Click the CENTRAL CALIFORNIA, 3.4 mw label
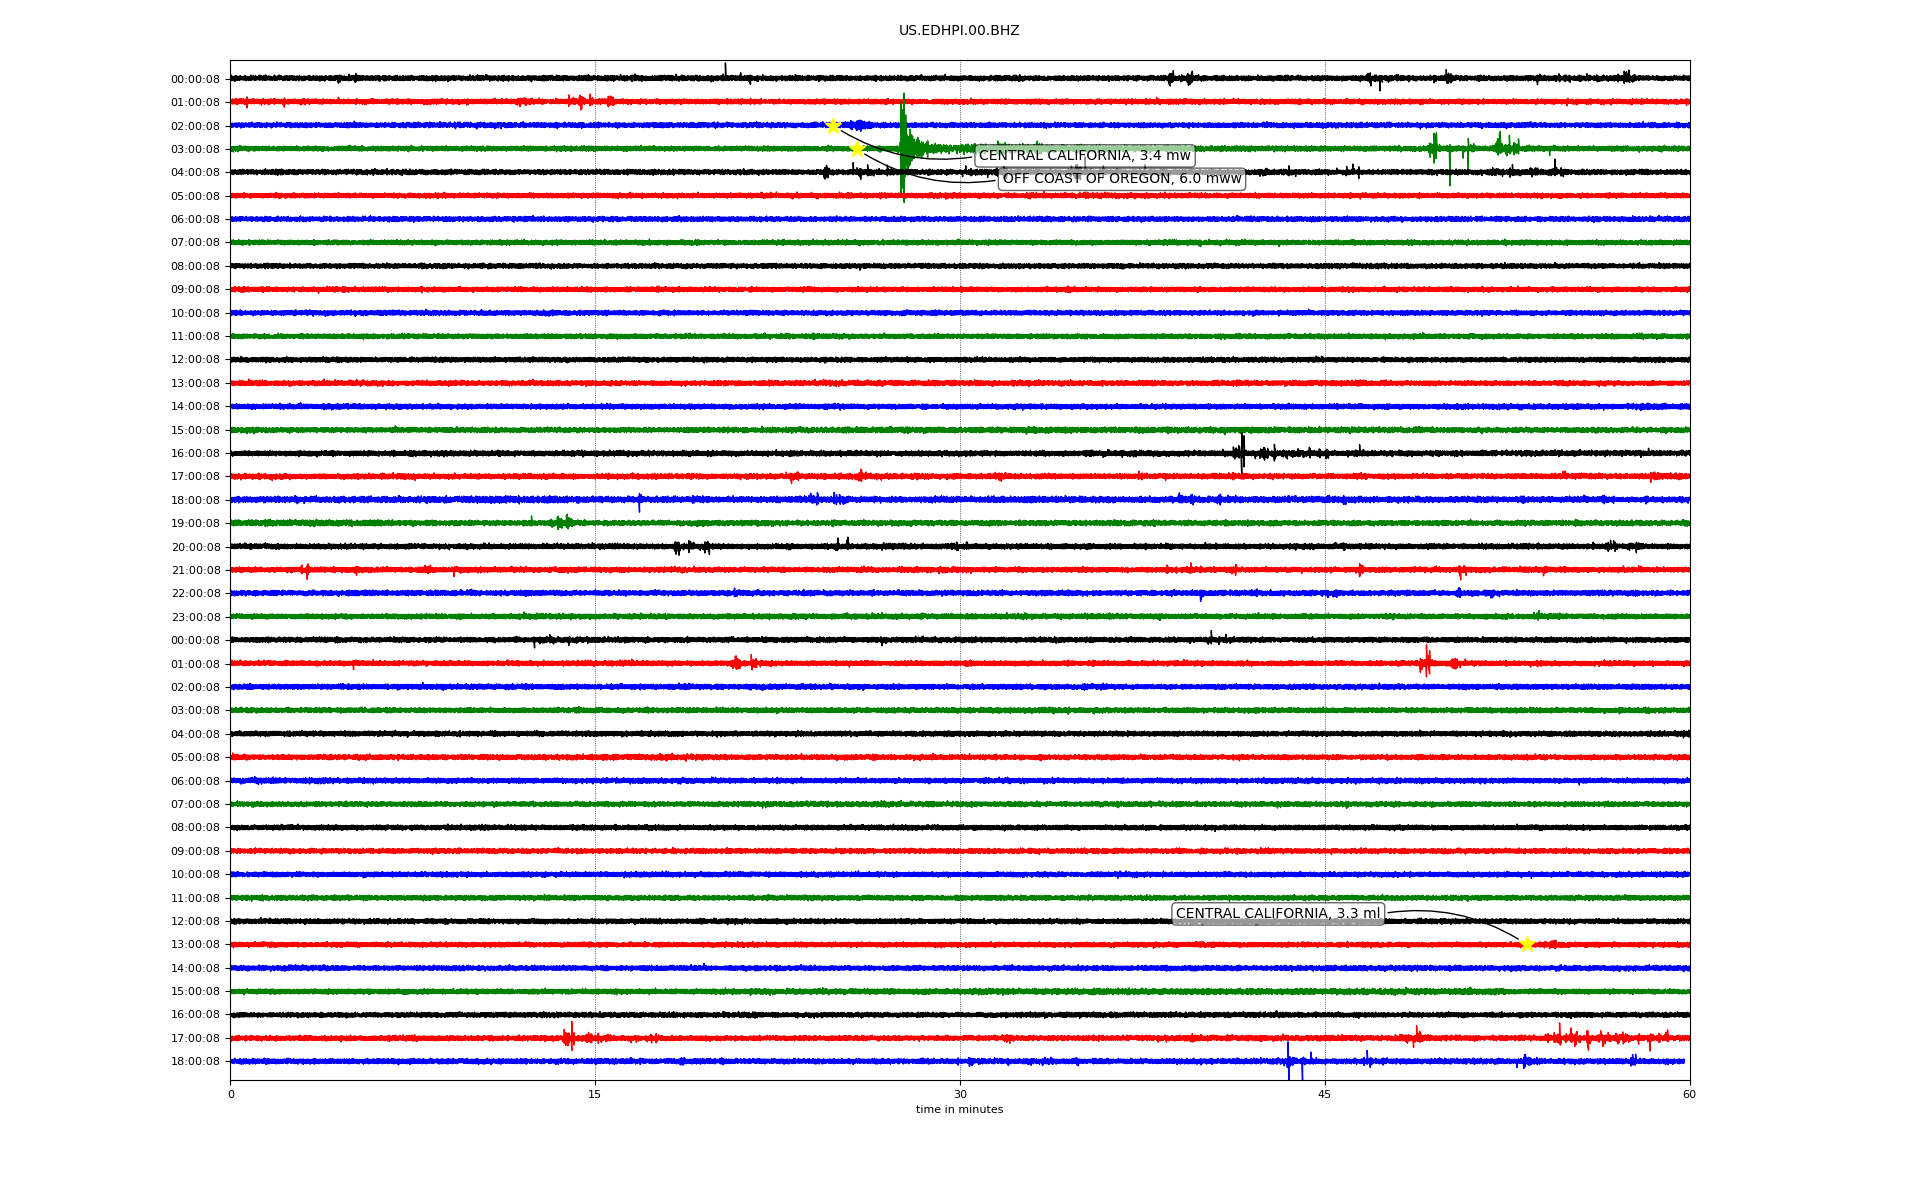This screenshot has width=1920, height=1200. point(1084,156)
